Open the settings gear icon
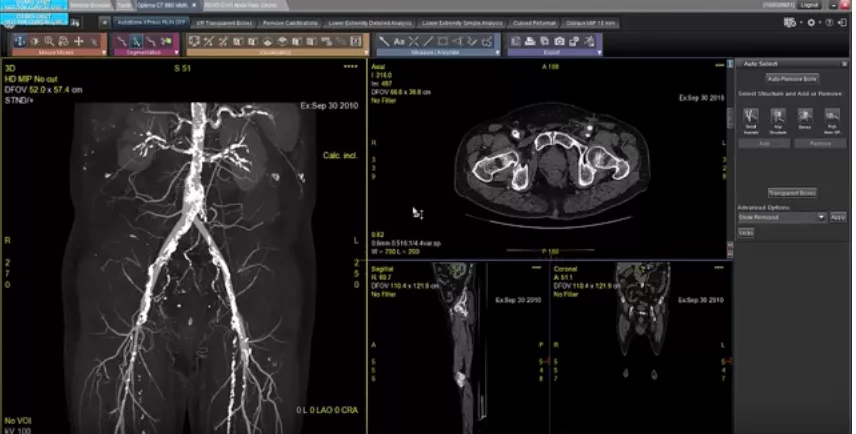 [x=811, y=23]
